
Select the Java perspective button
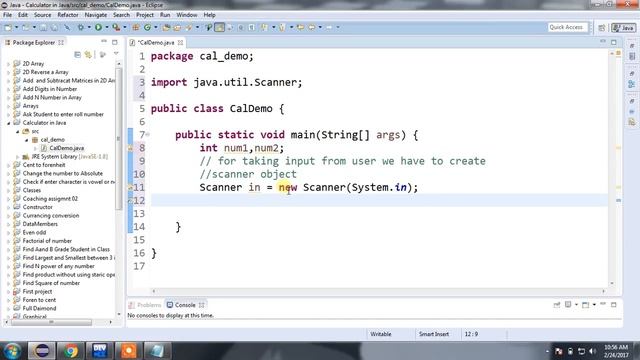pos(623,27)
